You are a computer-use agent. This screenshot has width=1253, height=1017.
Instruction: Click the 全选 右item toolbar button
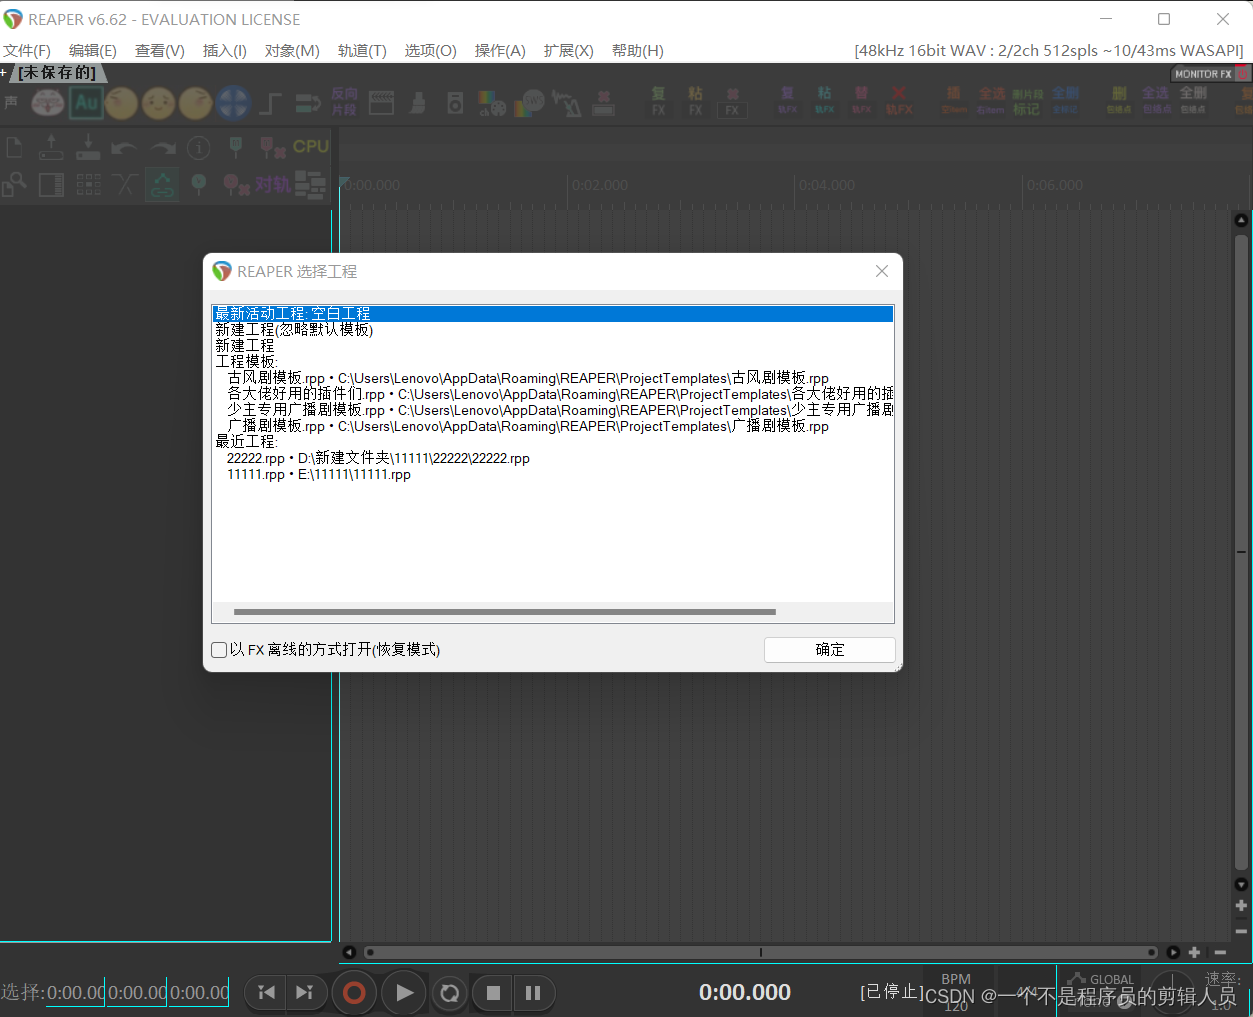point(991,101)
